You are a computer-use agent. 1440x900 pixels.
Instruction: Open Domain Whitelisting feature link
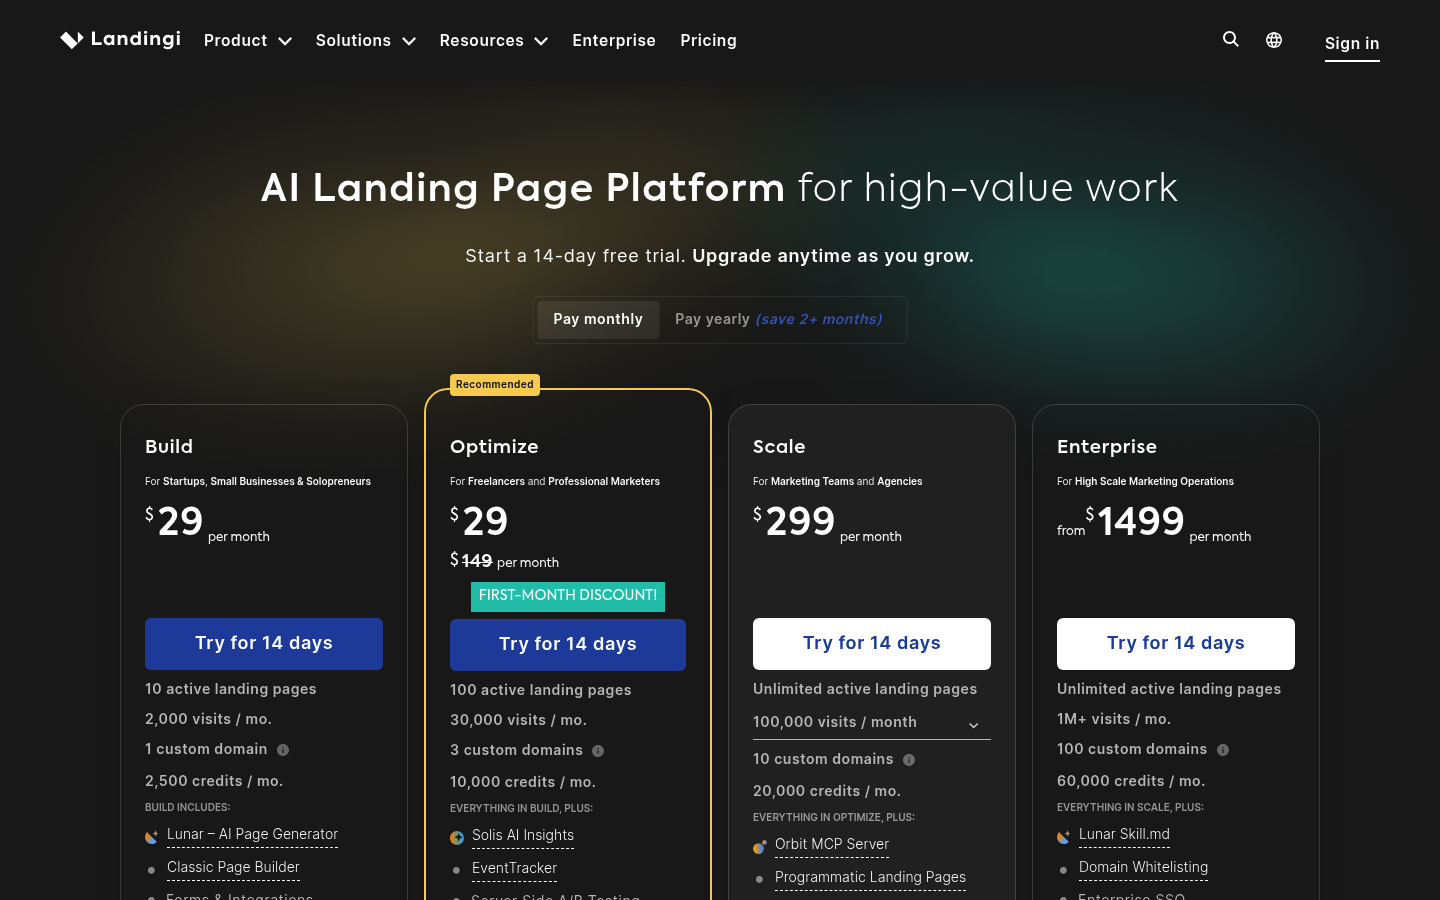(x=1143, y=867)
